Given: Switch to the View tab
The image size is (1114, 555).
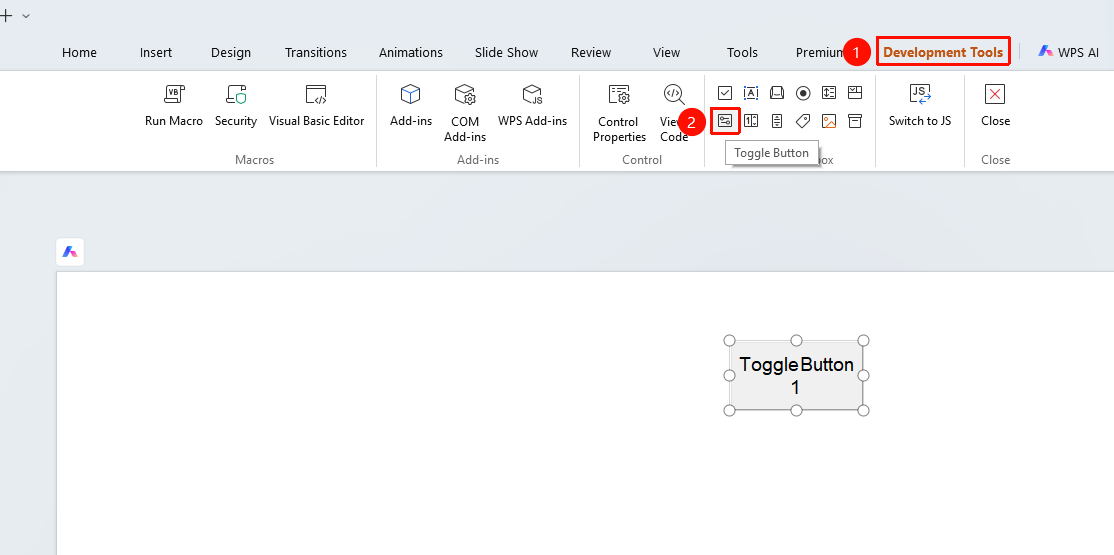Looking at the screenshot, I should [x=666, y=53].
